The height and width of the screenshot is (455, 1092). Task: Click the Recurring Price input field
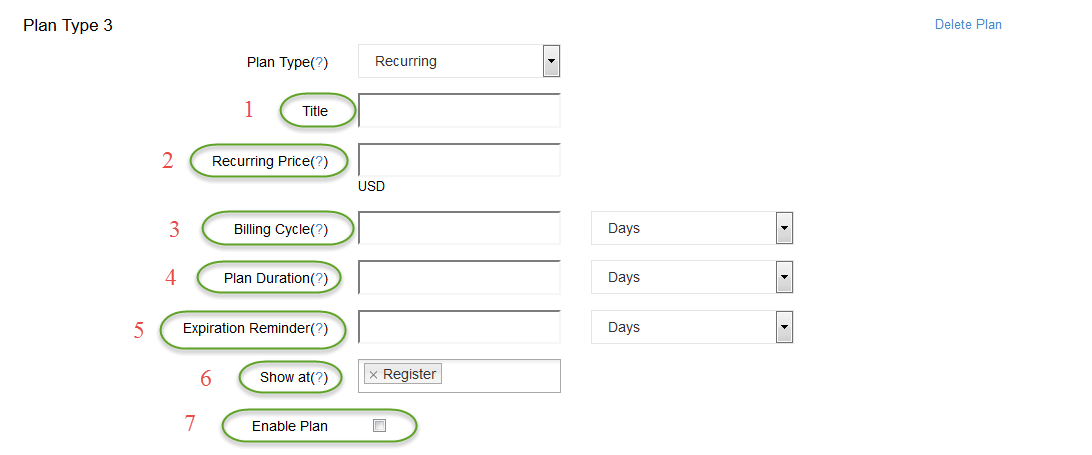pos(459,160)
